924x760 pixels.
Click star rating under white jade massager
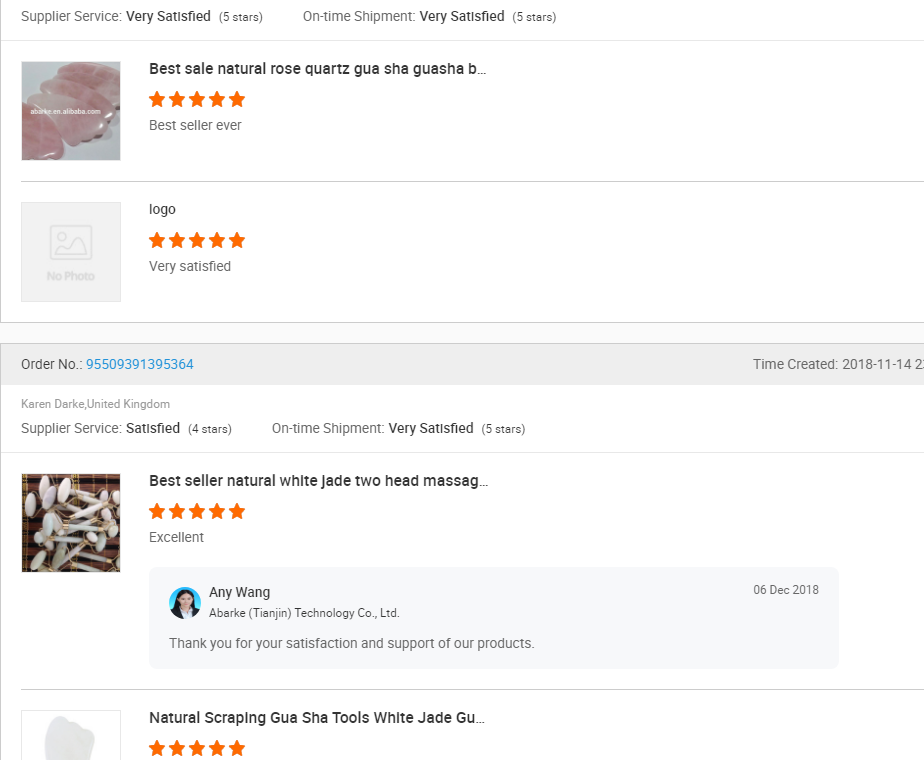pyautogui.click(x=197, y=511)
